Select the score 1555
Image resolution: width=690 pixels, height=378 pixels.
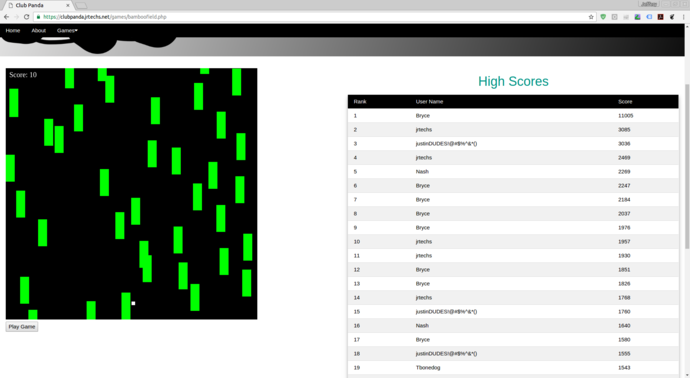pos(624,354)
